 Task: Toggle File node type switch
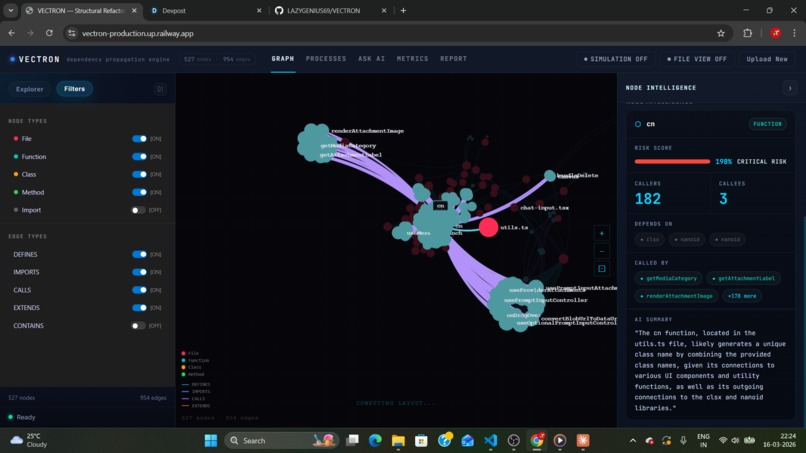(139, 139)
